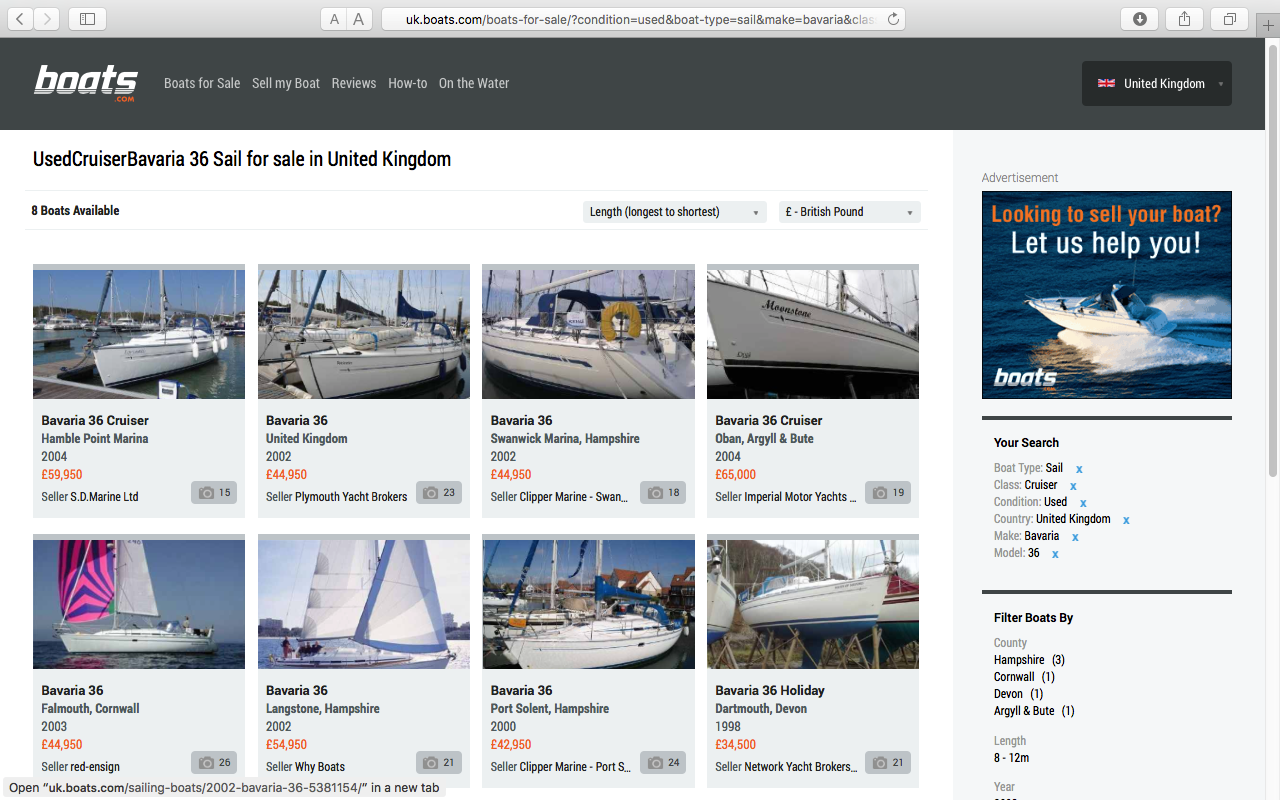This screenshot has height=800, width=1280.
Task: Remove the Country: United Kingdom filter
Action: [x=1126, y=520]
